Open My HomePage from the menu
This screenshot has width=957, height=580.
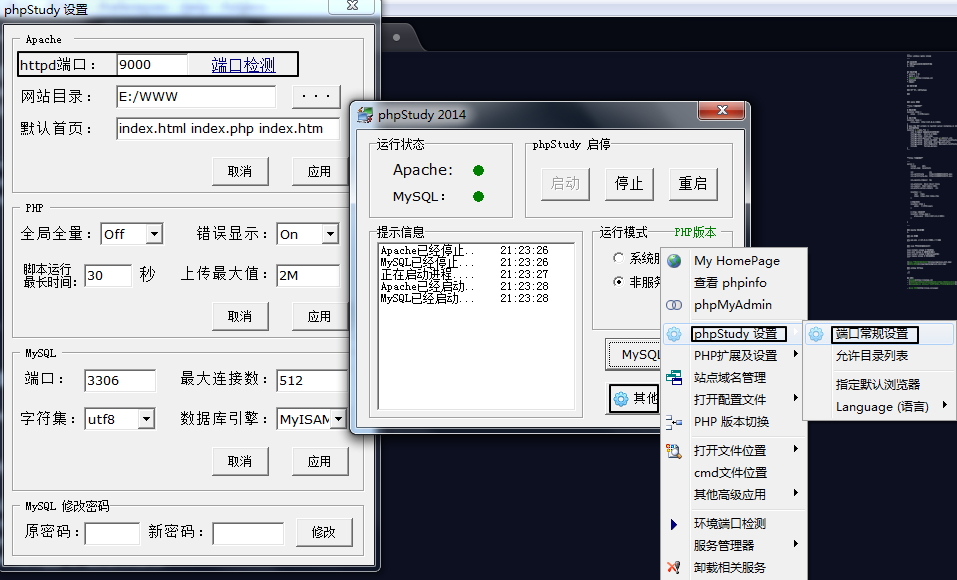[737, 261]
